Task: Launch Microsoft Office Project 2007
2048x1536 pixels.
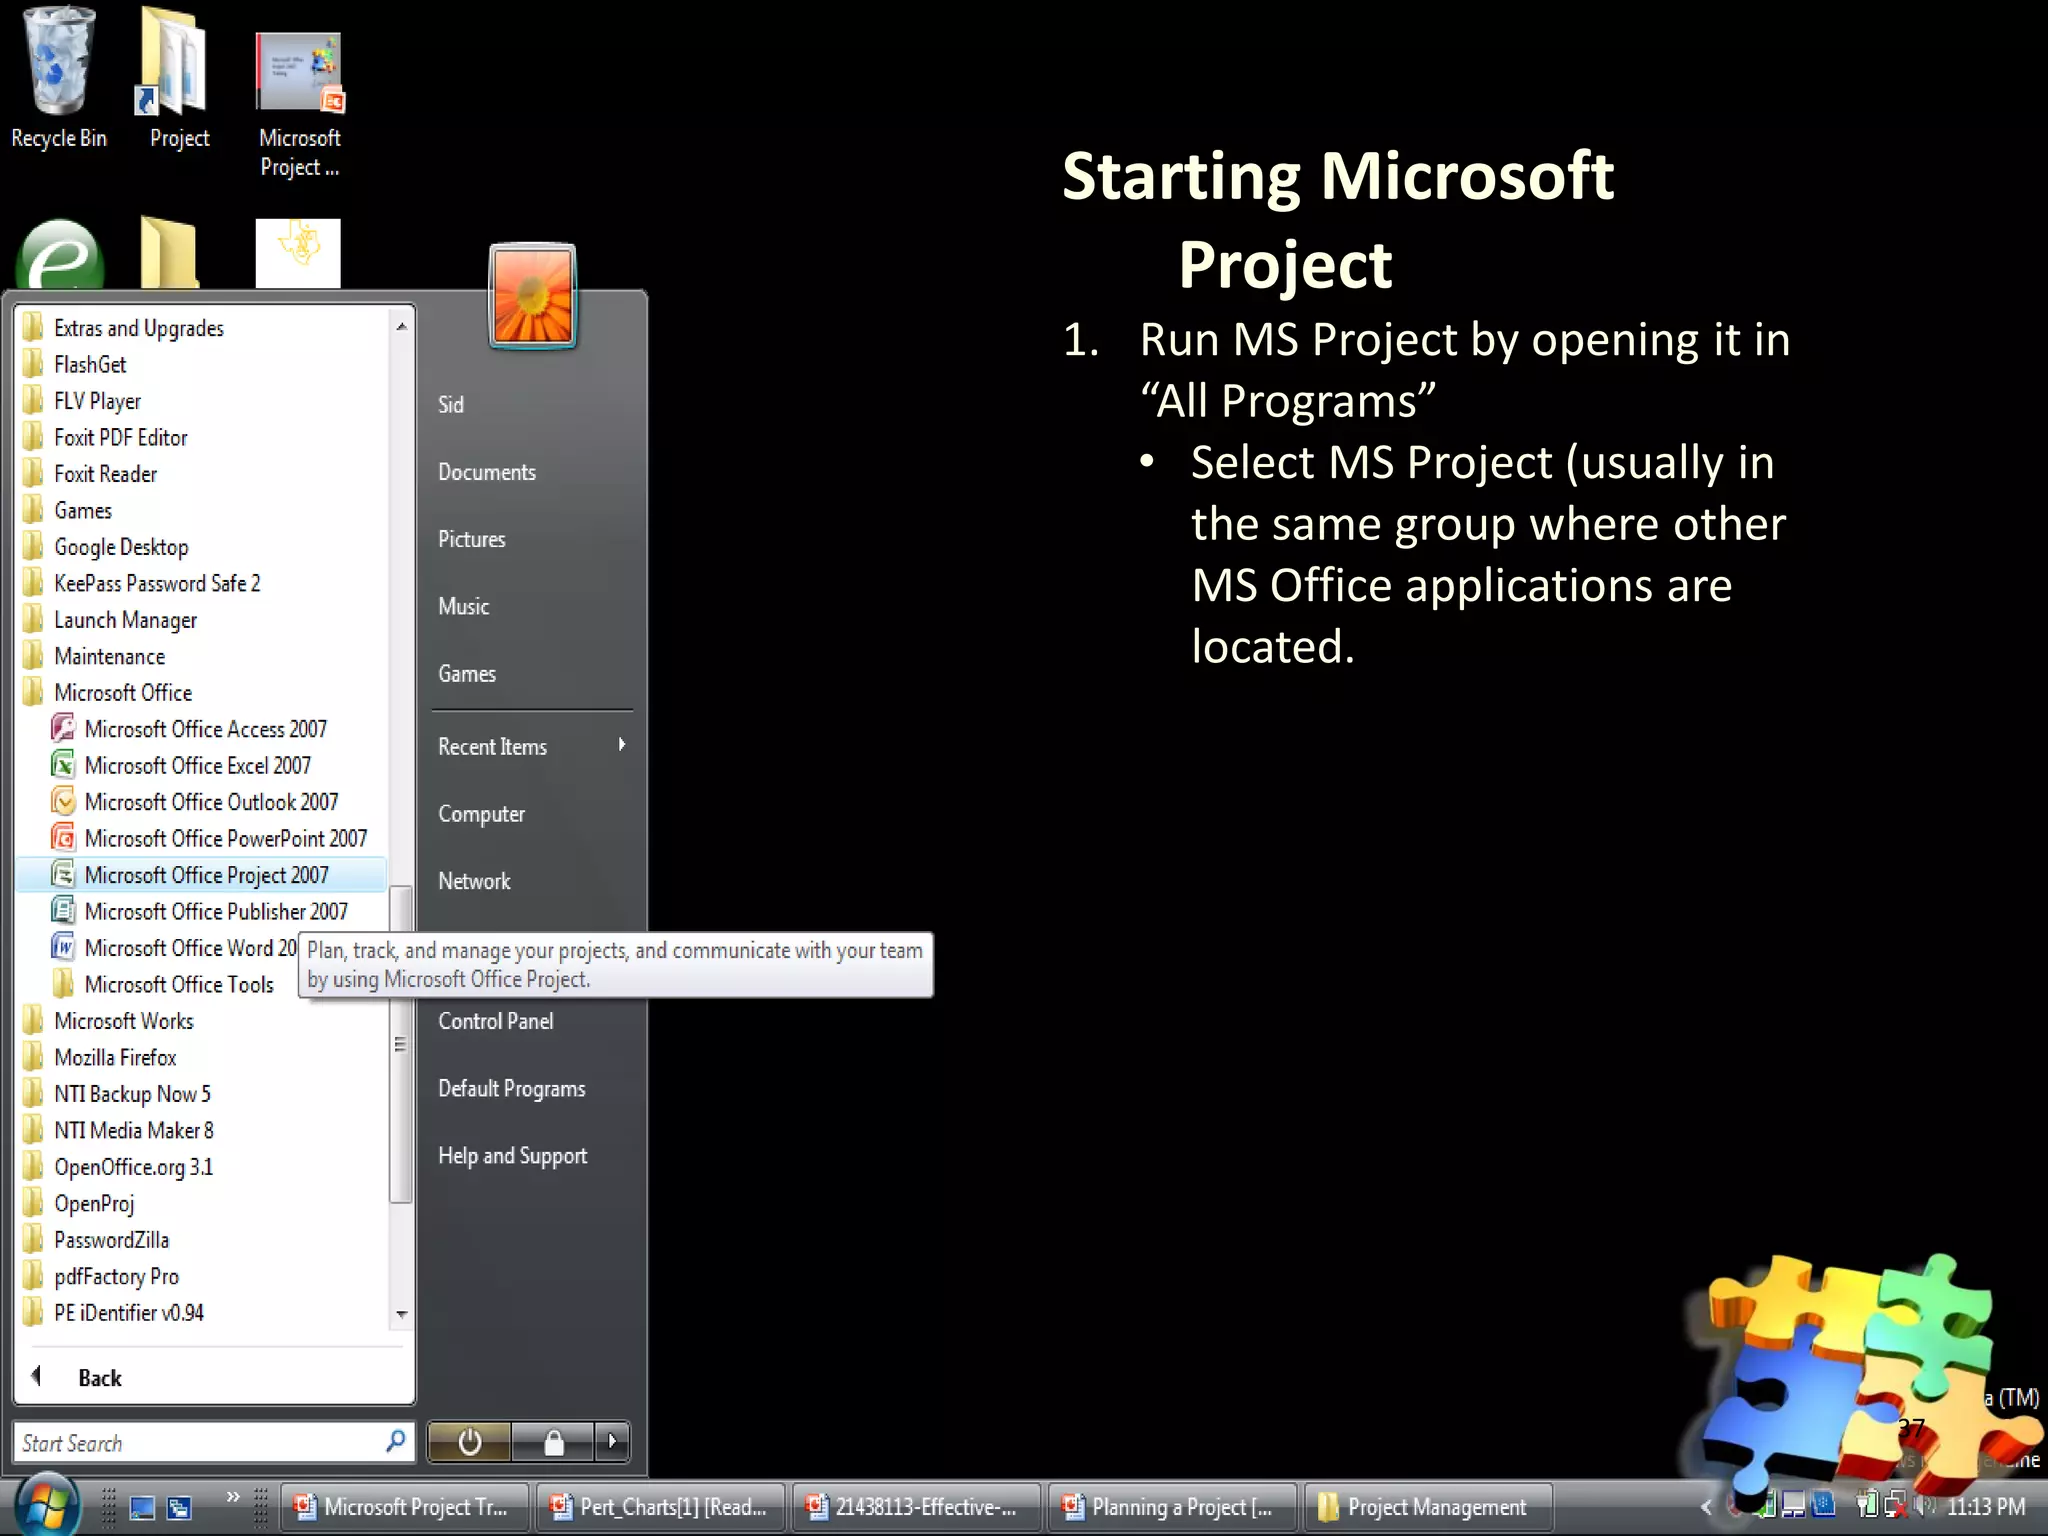Action: [x=201, y=875]
